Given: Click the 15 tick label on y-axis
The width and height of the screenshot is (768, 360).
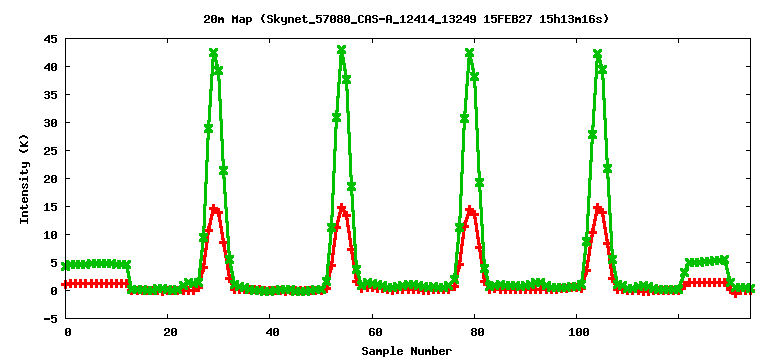Looking at the screenshot, I should click(x=51, y=207).
